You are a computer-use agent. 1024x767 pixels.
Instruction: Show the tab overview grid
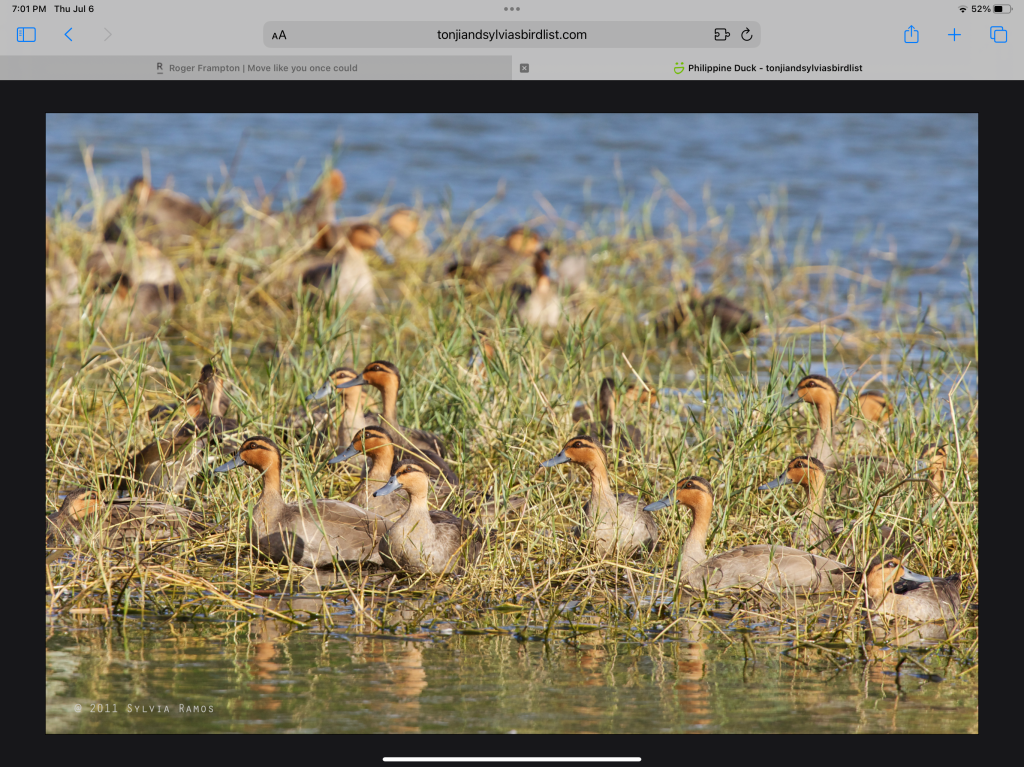998,35
